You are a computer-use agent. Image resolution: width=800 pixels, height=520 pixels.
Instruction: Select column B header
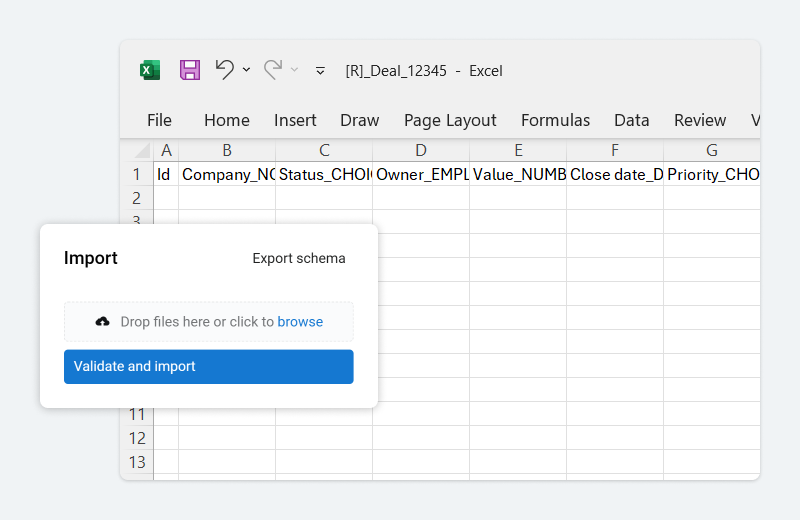point(227,150)
